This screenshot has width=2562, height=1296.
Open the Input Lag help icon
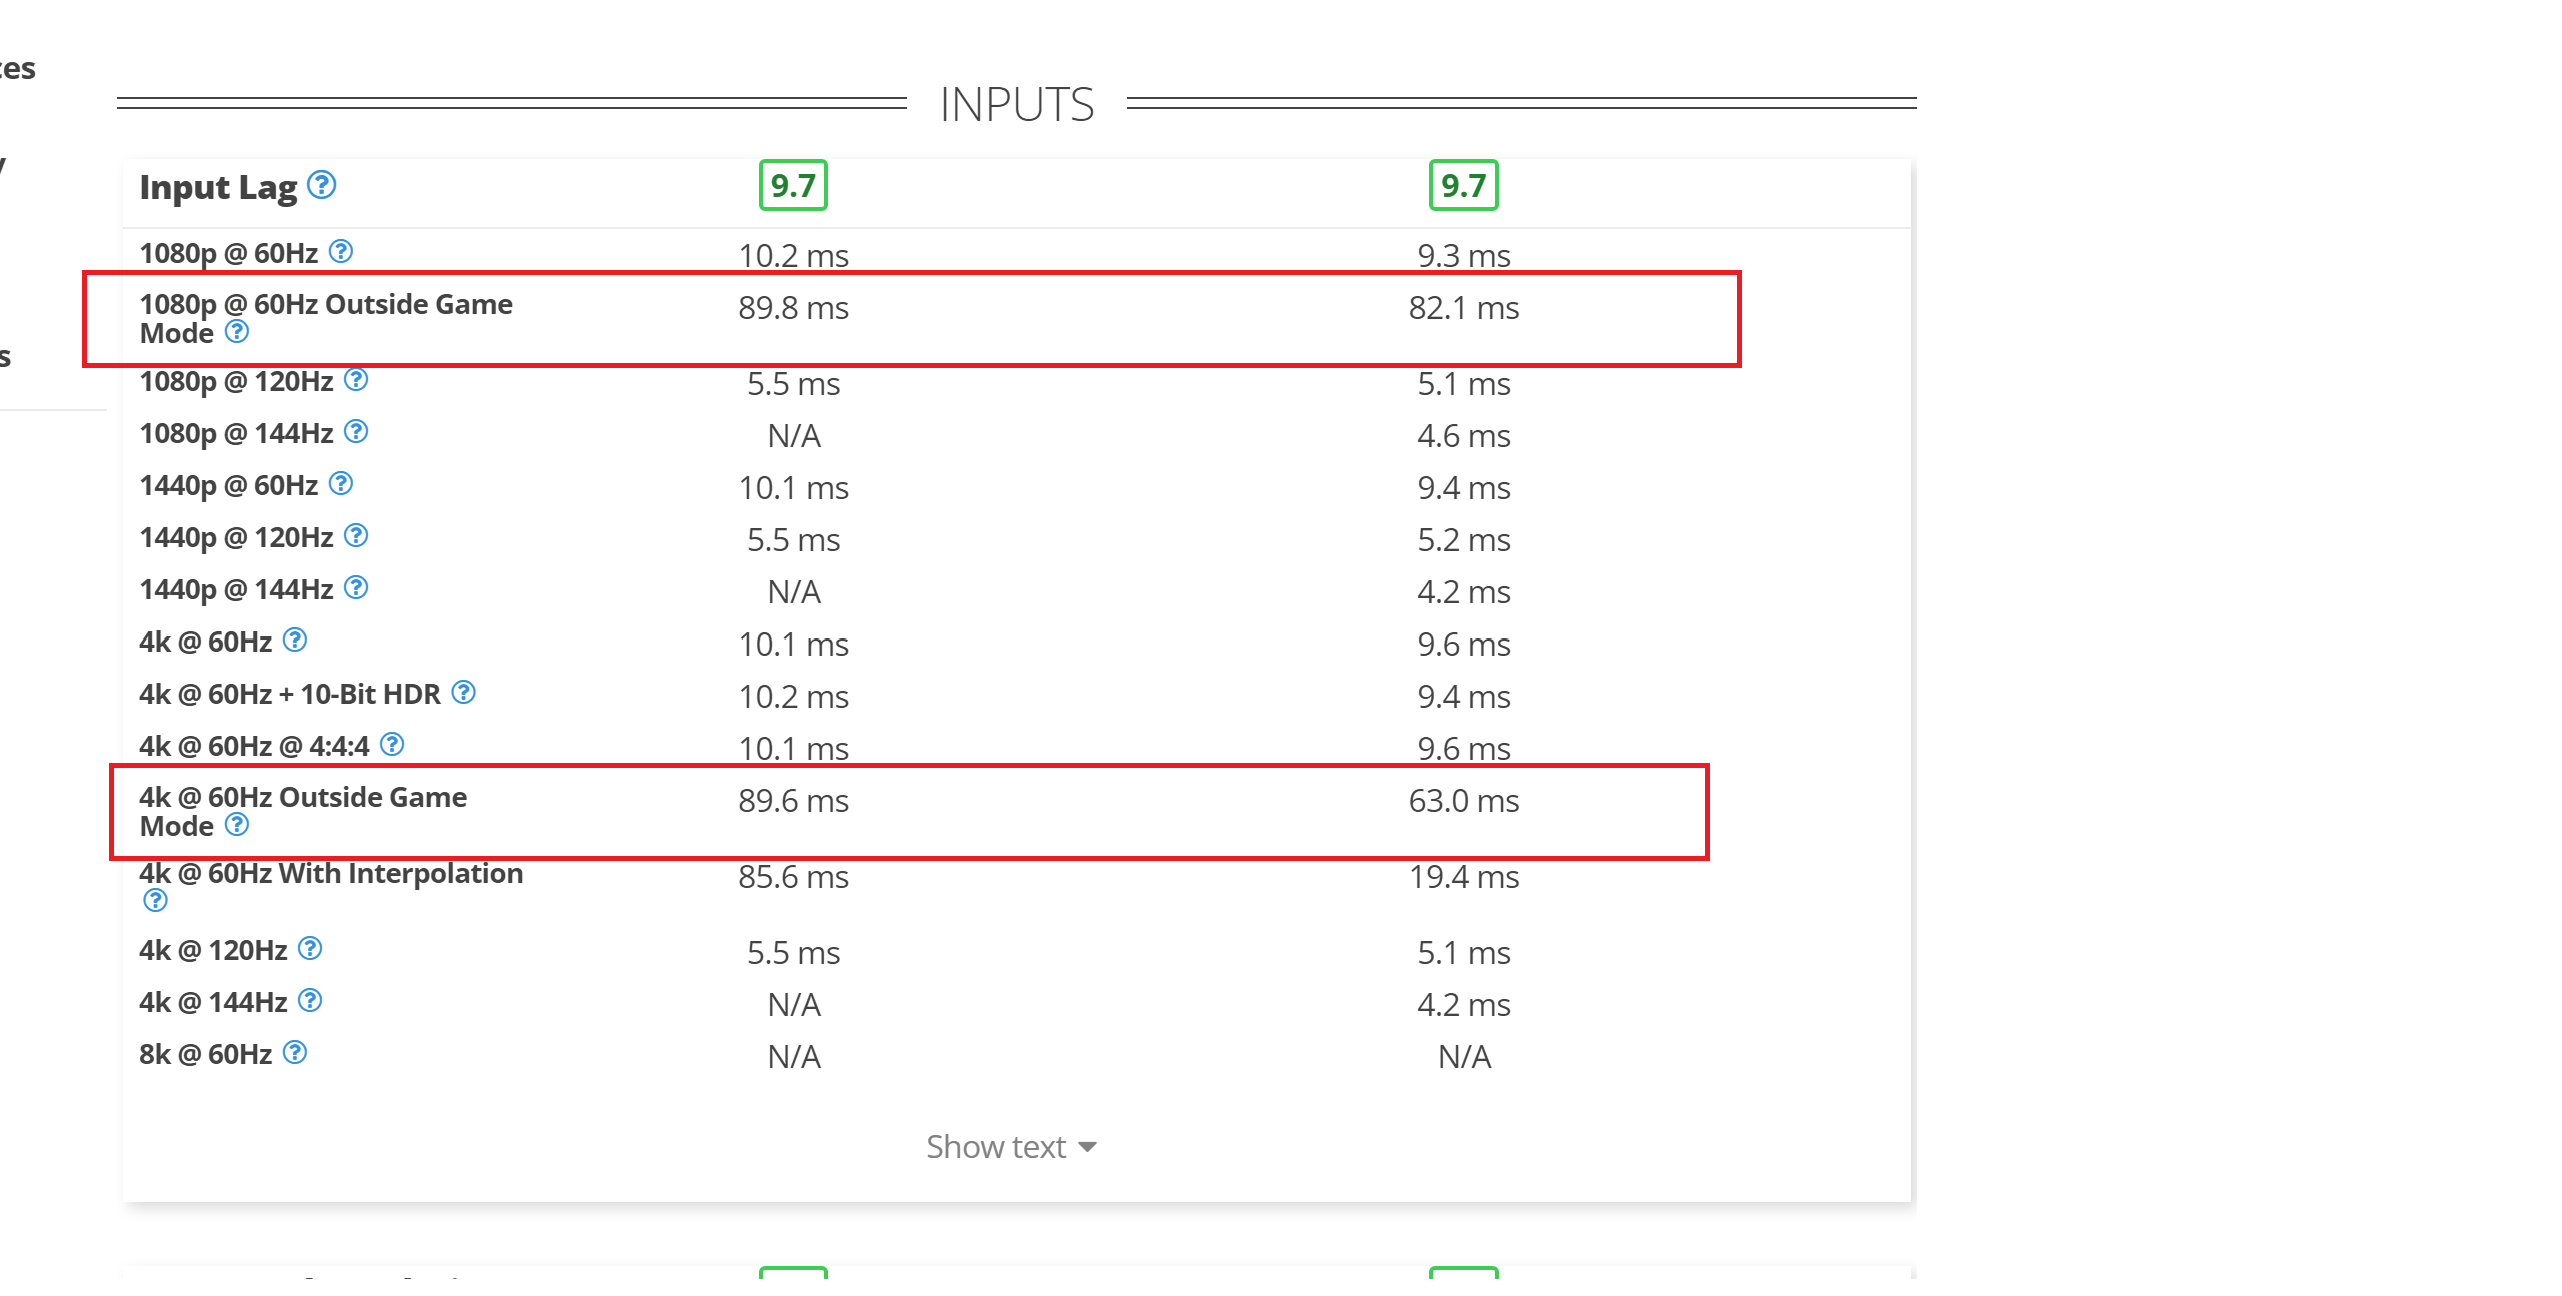point(322,185)
